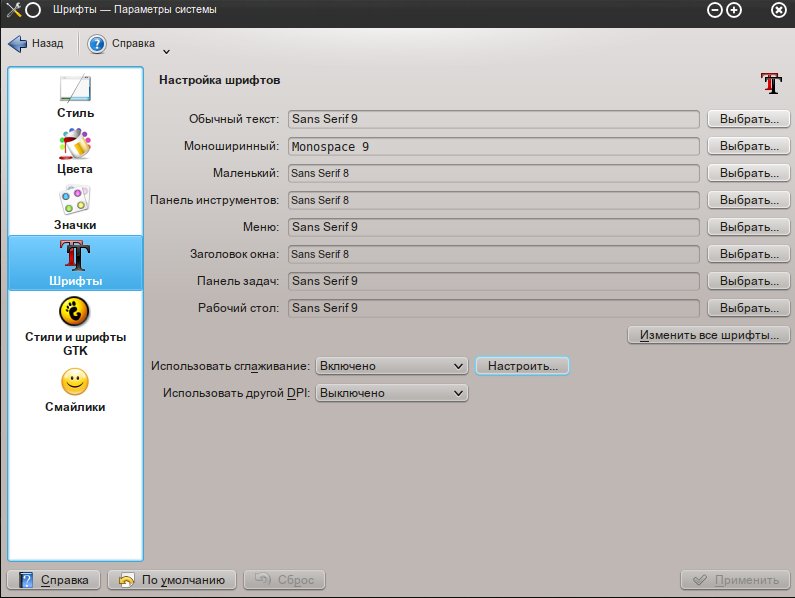Click Настроить anti-aliasing settings button
Screen dimensions: 795x598
click(x=522, y=366)
